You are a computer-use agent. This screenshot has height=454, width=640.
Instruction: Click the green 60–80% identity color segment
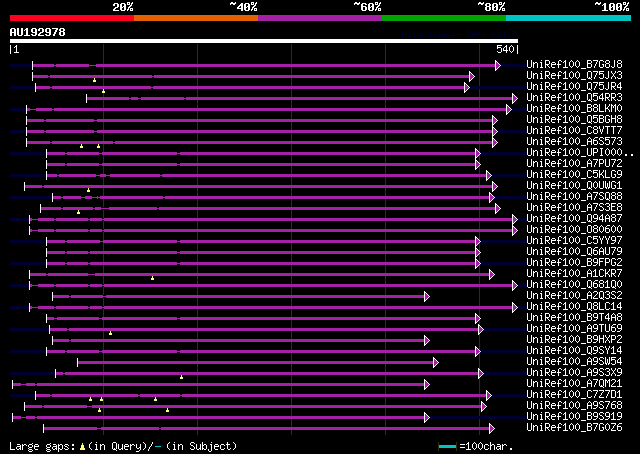click(x=444, y=18)
